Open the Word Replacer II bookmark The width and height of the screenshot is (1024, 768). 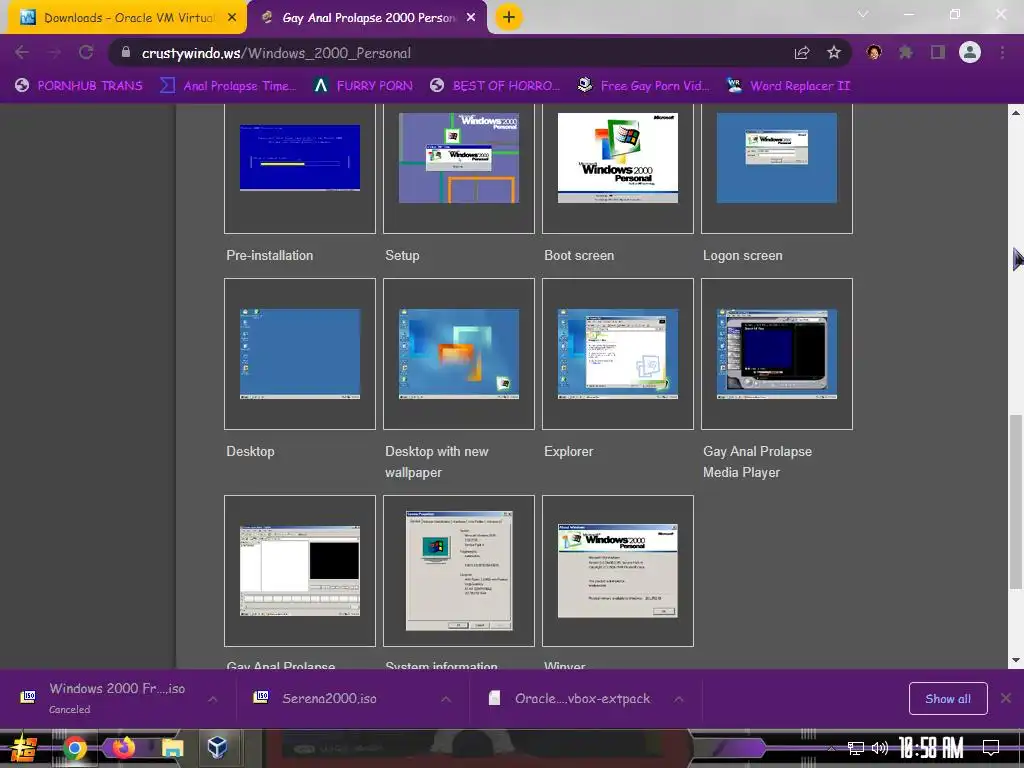[789, 86]
